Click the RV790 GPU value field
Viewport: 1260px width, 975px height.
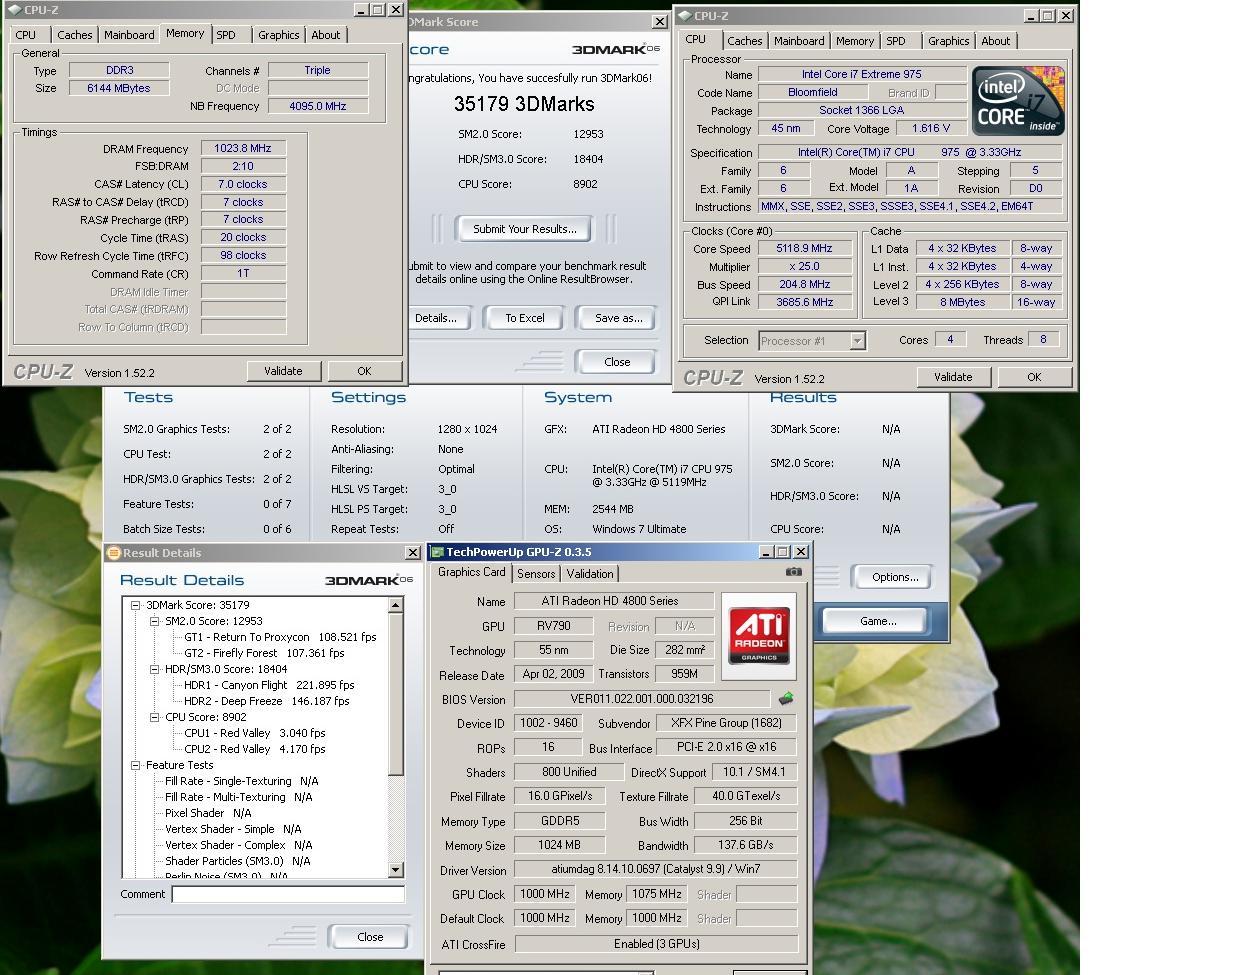pyautogui.click(x=554, y=626)
